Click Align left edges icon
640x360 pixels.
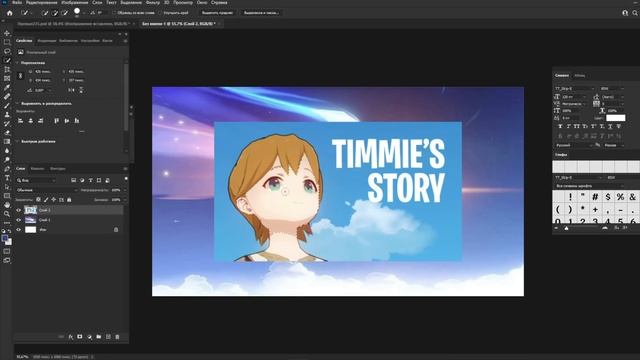click(20, 121)
